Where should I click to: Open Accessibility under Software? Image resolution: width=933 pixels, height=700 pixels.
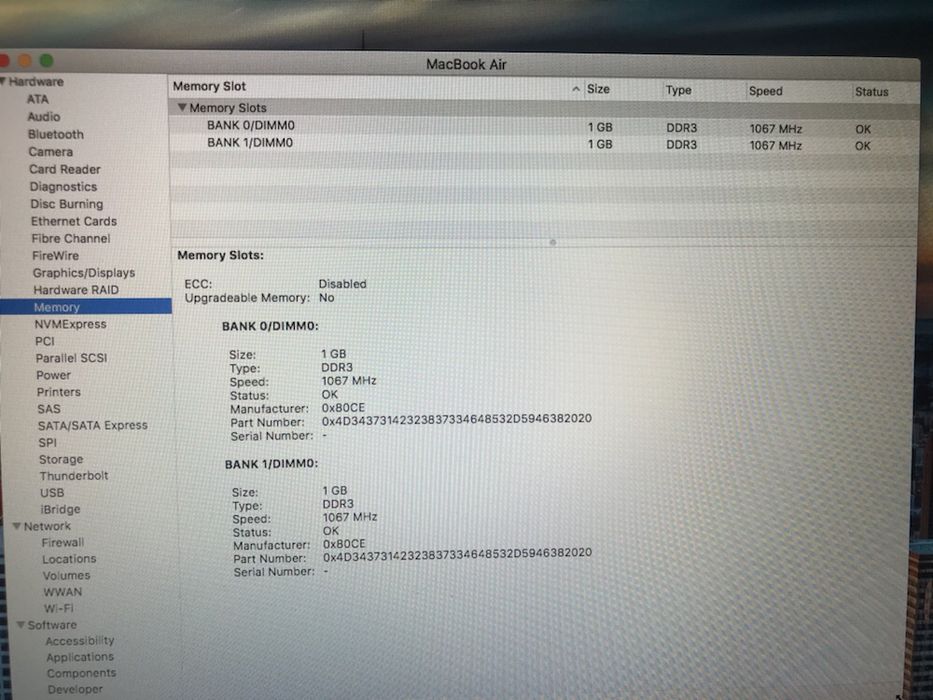[x=80, y=641]
